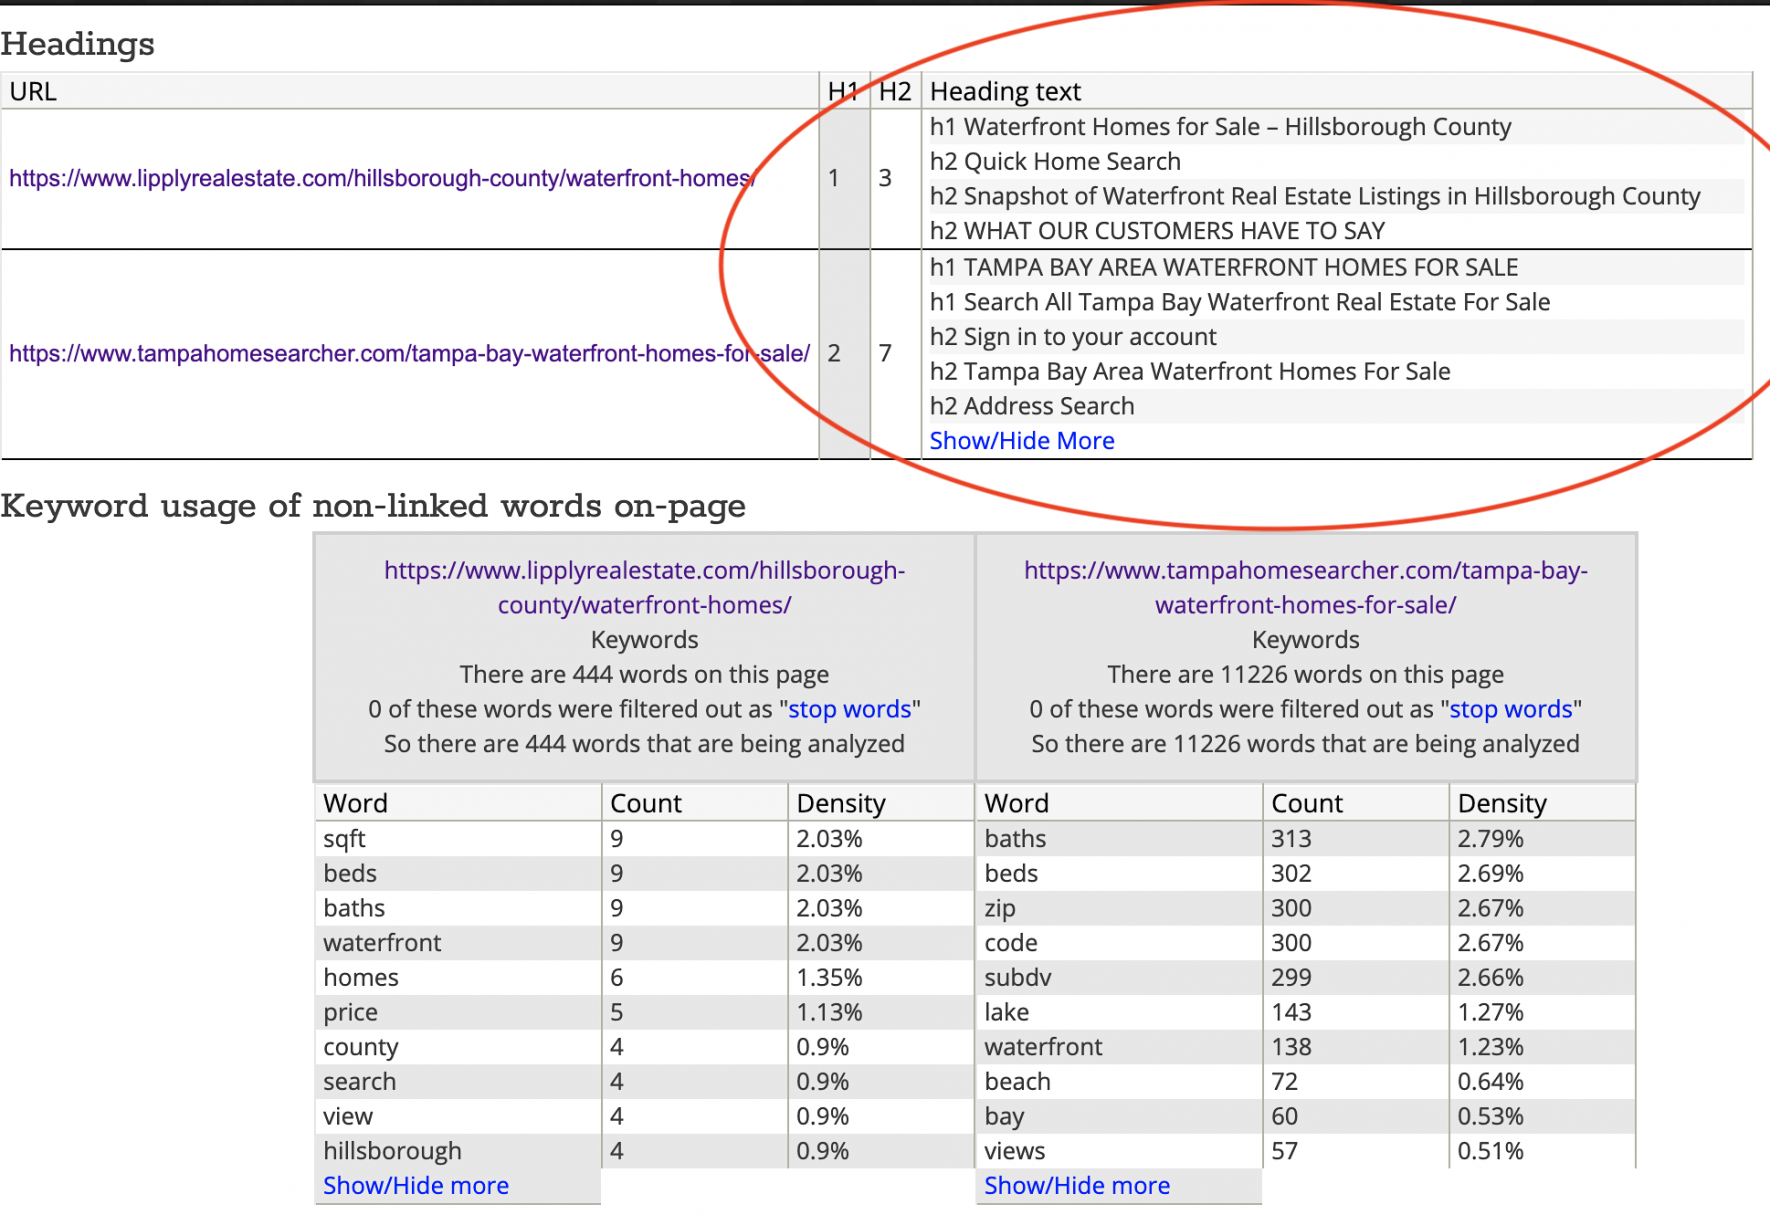Select word "beach" in right table
Image resolution: width=1770 pixels, height=1225 pixels.
coord(1017,1082)
